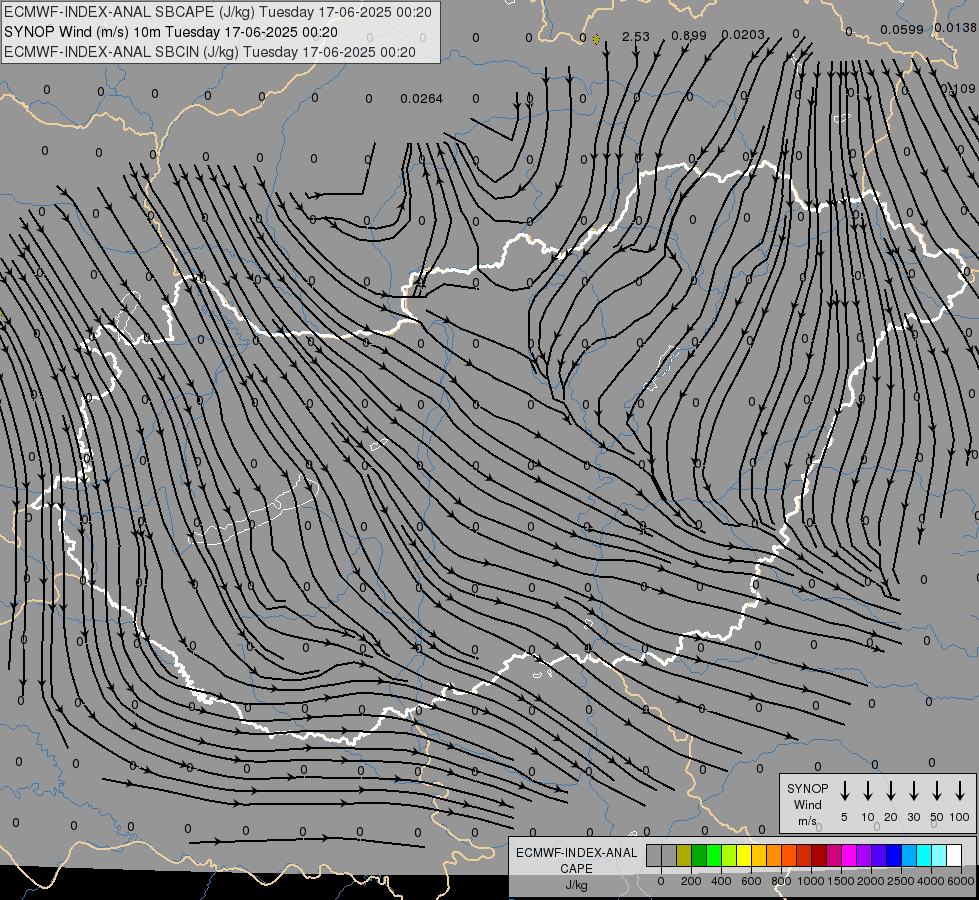Click the 400 tick label on CAPE scale
This screenshot has height=900, width=979.
click(721, 881)
